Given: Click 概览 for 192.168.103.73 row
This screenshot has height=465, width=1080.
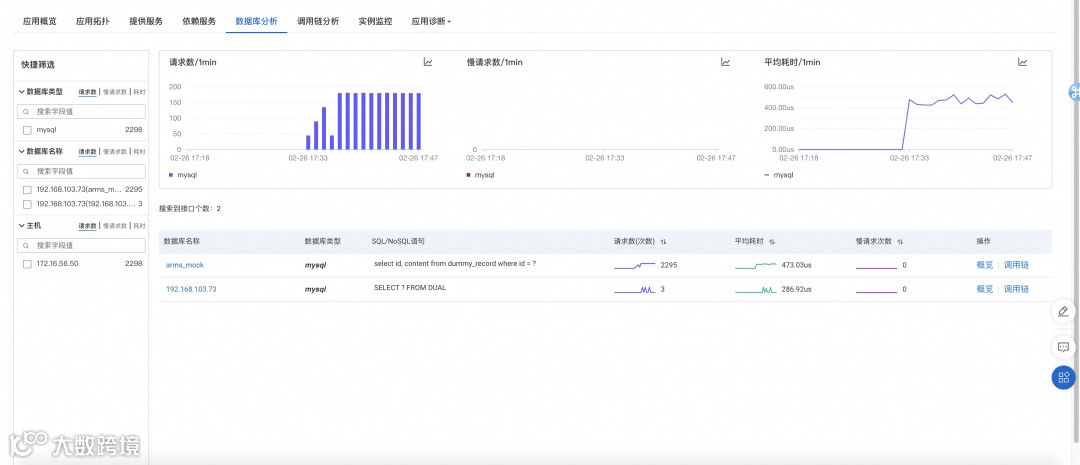Looking at the screenshot, I should coord(984,289).
